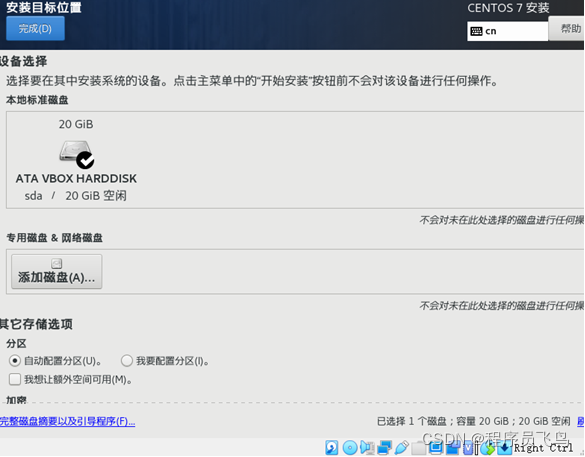Click the '20 GiB' size above disk
The height and width of the screenshot is (457, 585).
click(x=76, y=124)
